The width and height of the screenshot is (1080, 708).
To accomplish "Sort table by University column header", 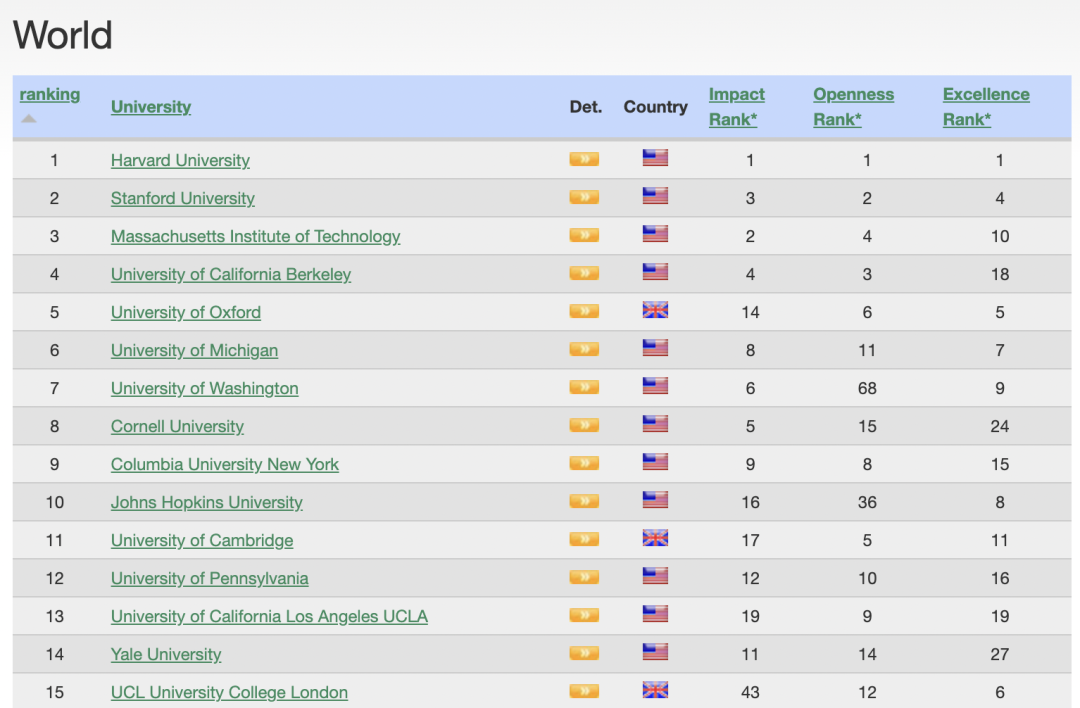I will click(151, 107).
